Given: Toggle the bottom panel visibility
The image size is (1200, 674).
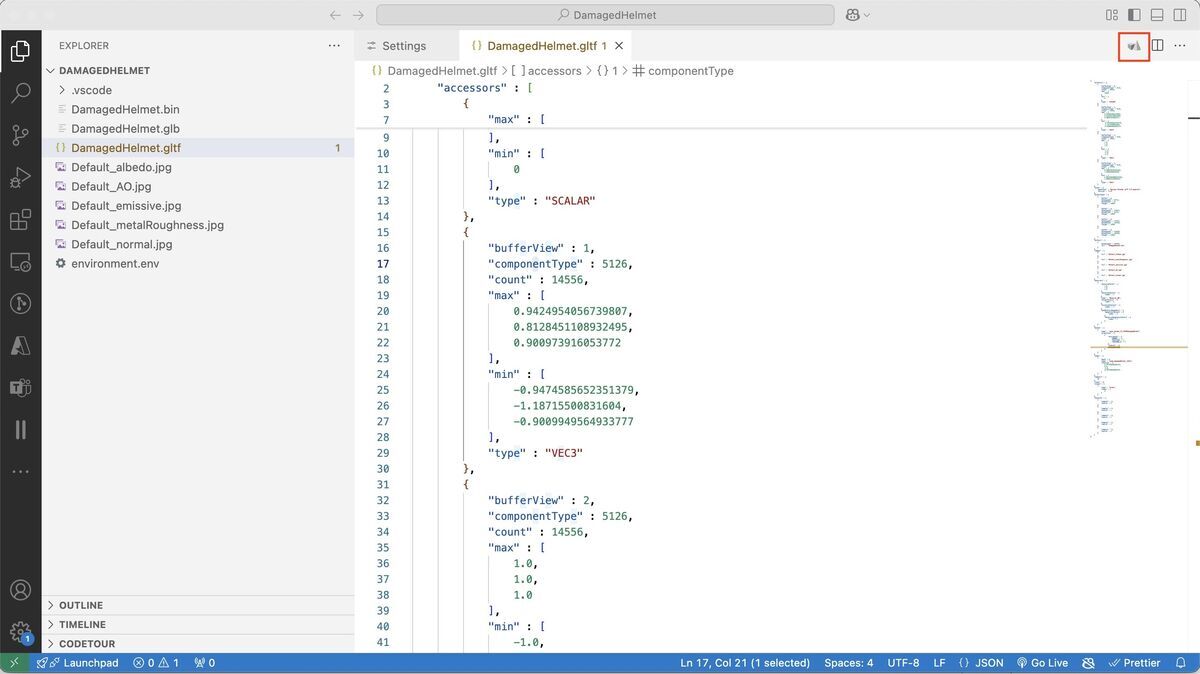Looking at the screenshot, I should click(x=1157, y=15).
